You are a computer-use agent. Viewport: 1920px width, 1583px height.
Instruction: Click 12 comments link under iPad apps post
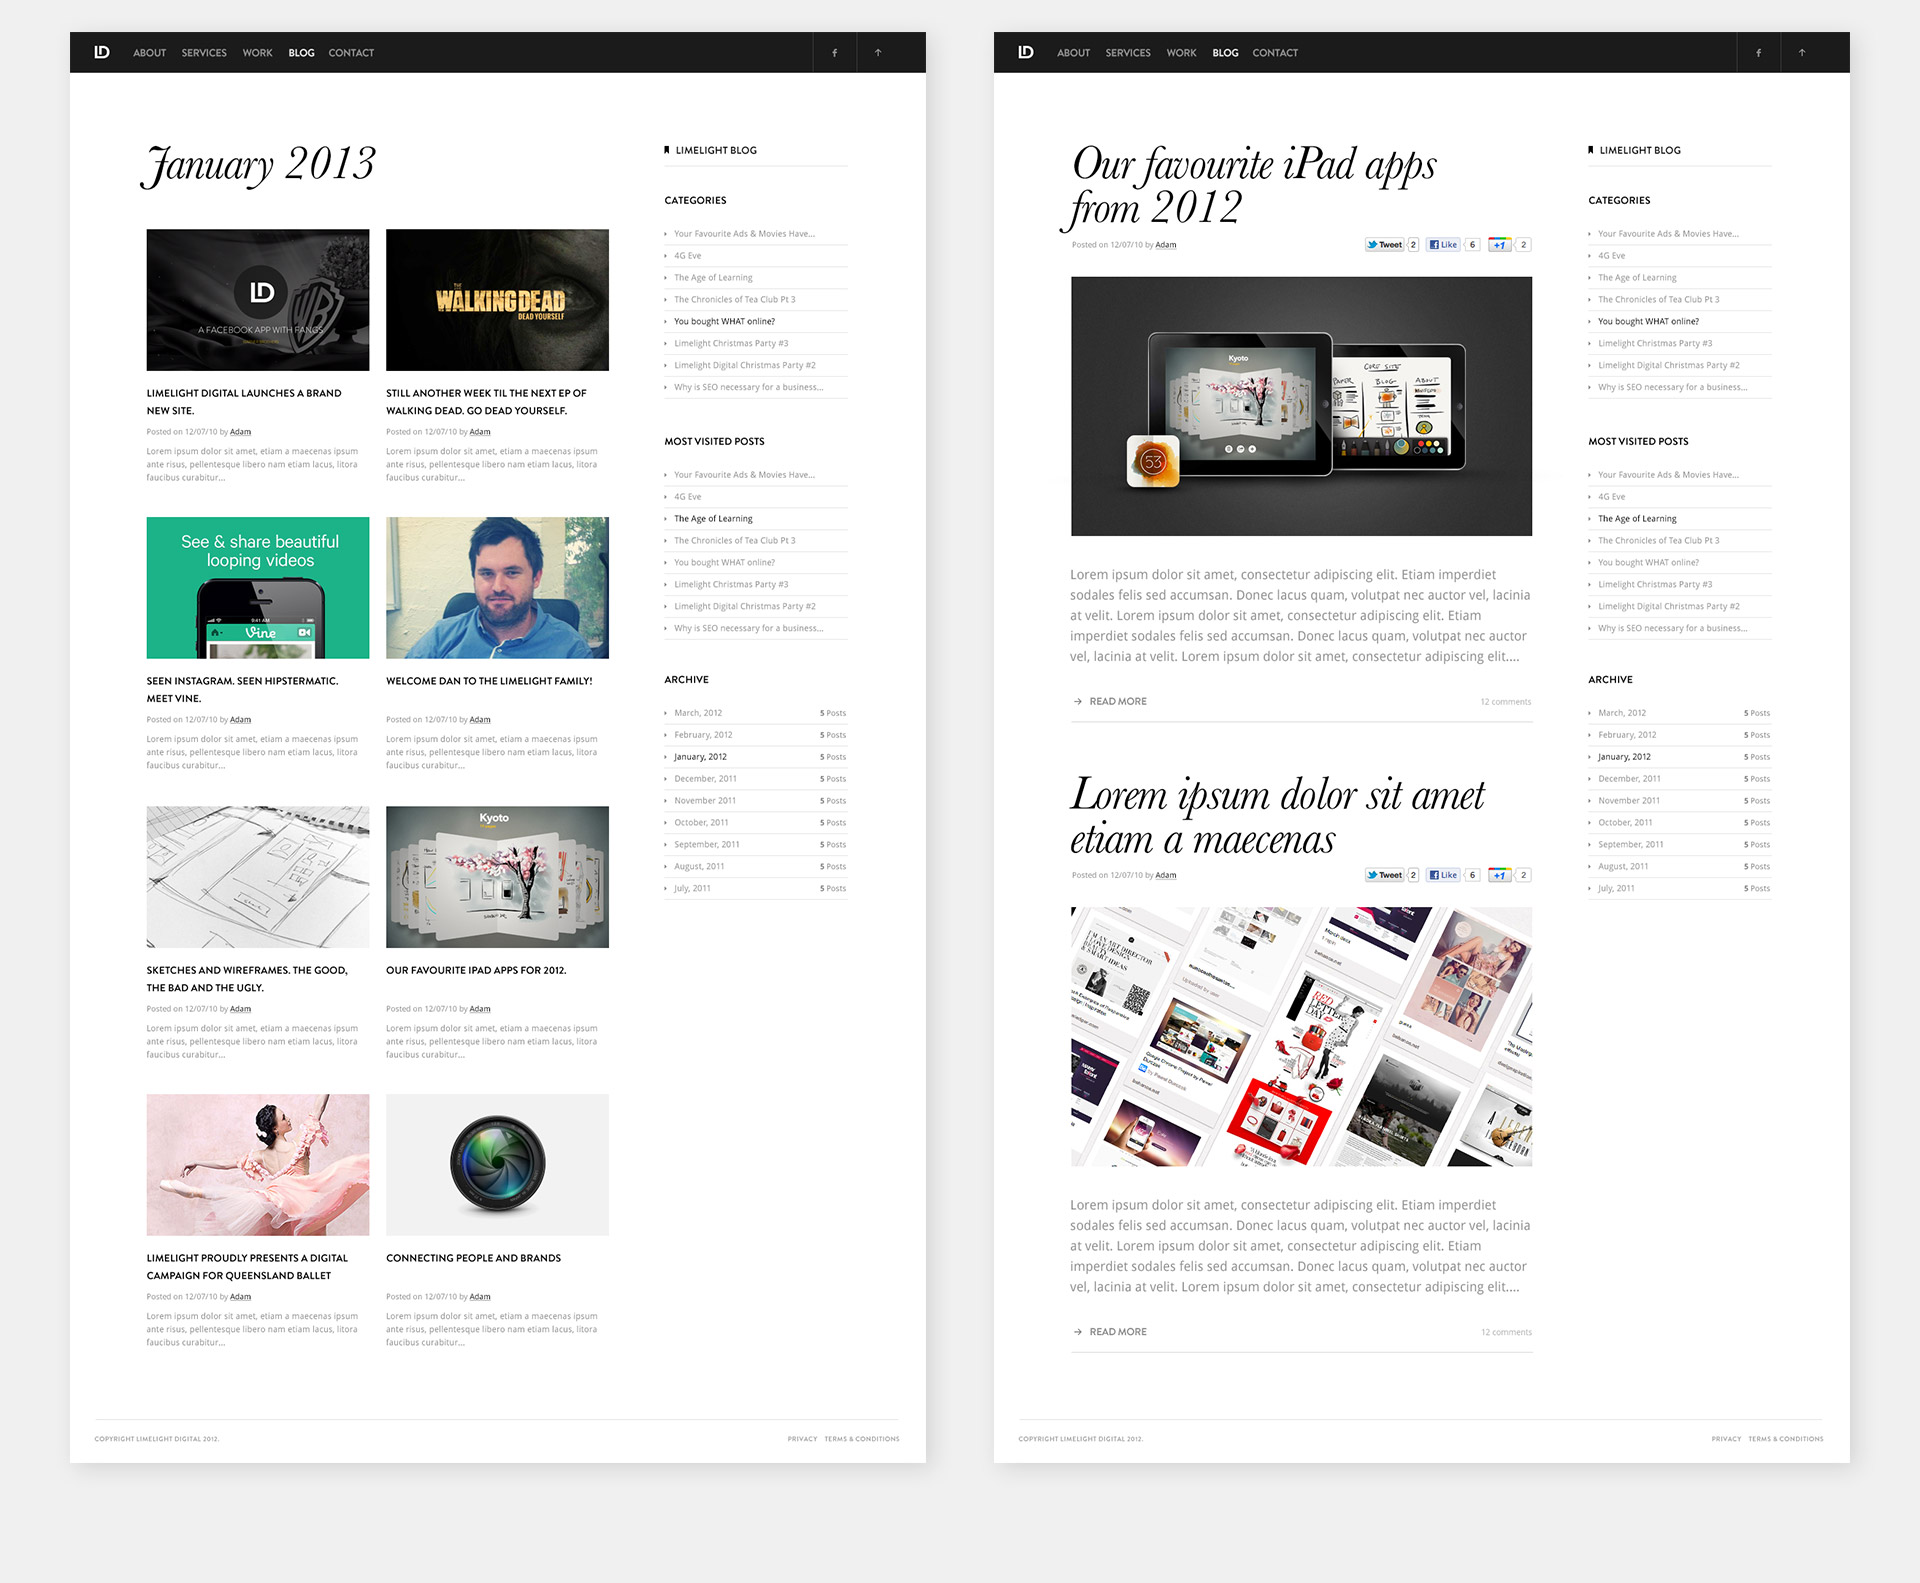(1505, 702)
